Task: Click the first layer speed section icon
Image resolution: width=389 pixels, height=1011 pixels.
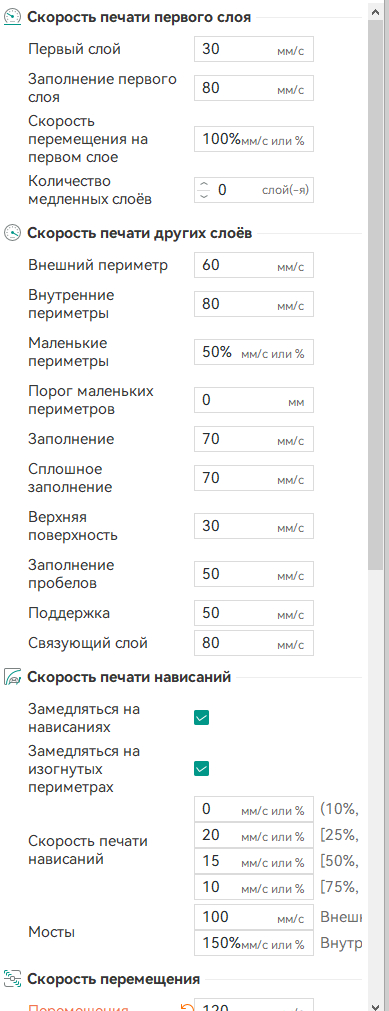Action: pyautogui.click(x=12, y=17)
